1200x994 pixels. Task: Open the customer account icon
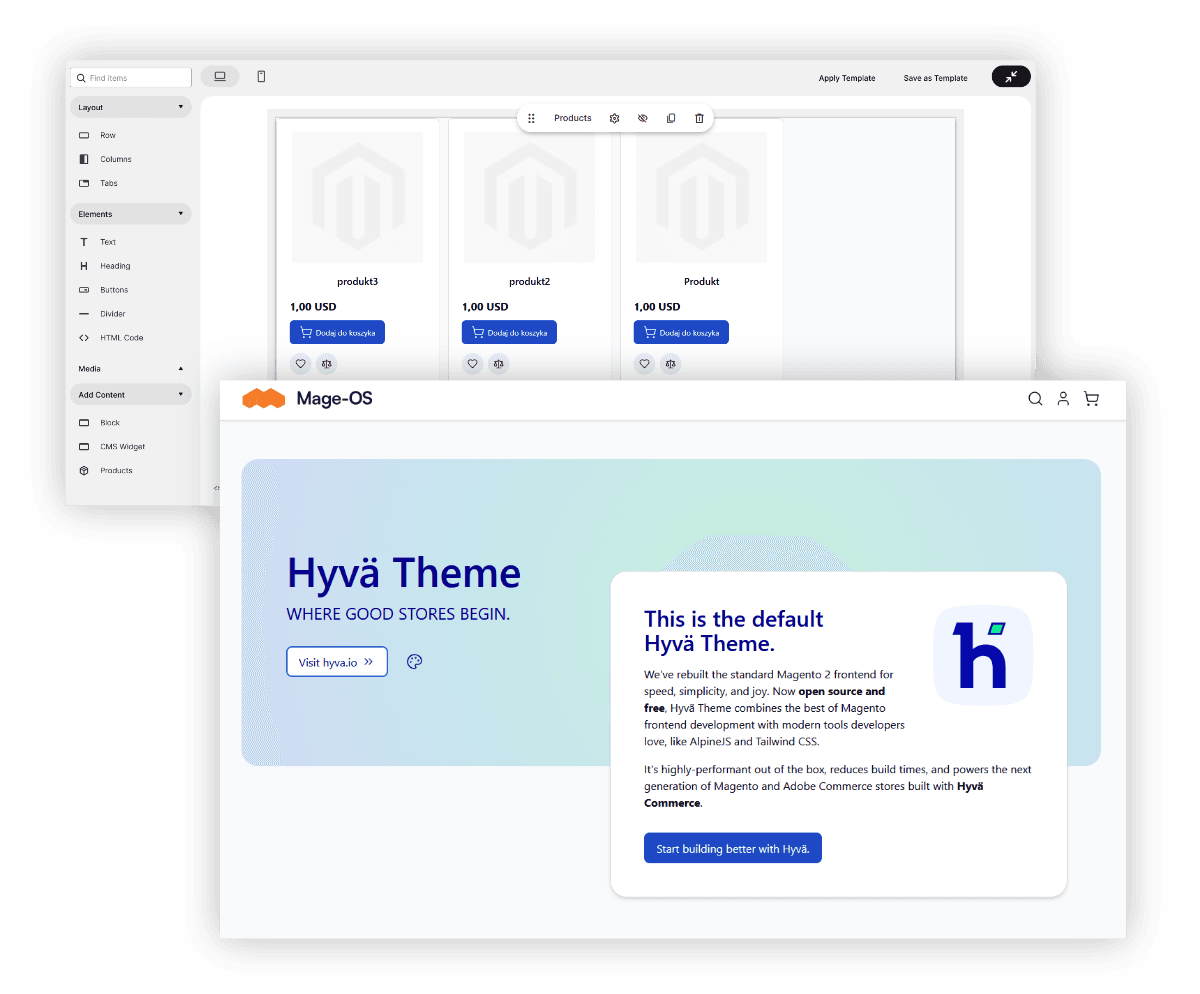click(1063, 399)
